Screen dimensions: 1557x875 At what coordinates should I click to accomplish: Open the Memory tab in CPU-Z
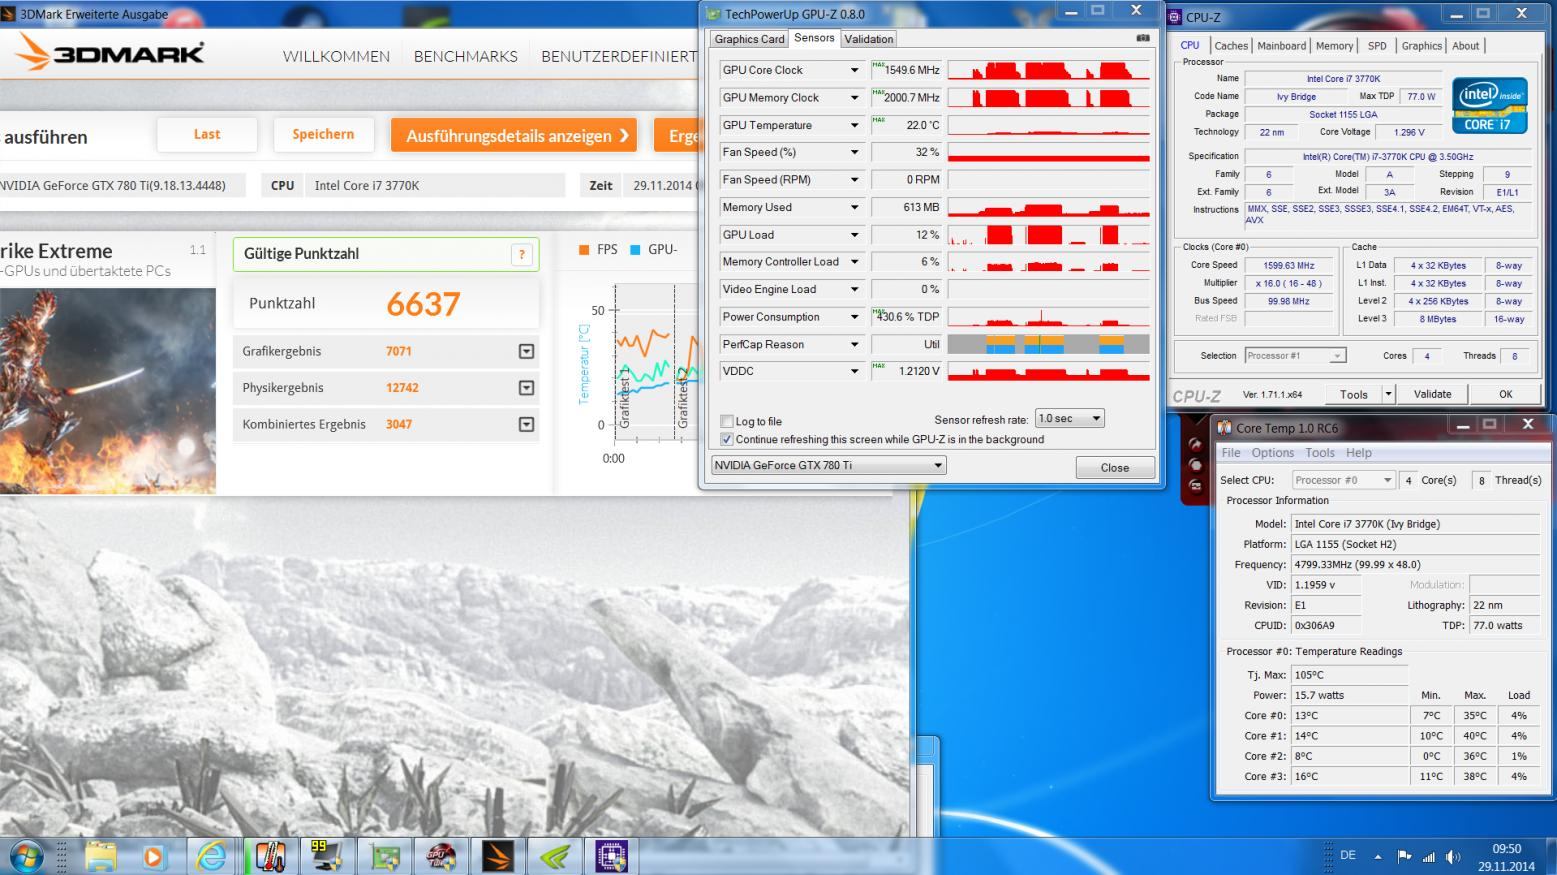click(x=1334, y=46)
